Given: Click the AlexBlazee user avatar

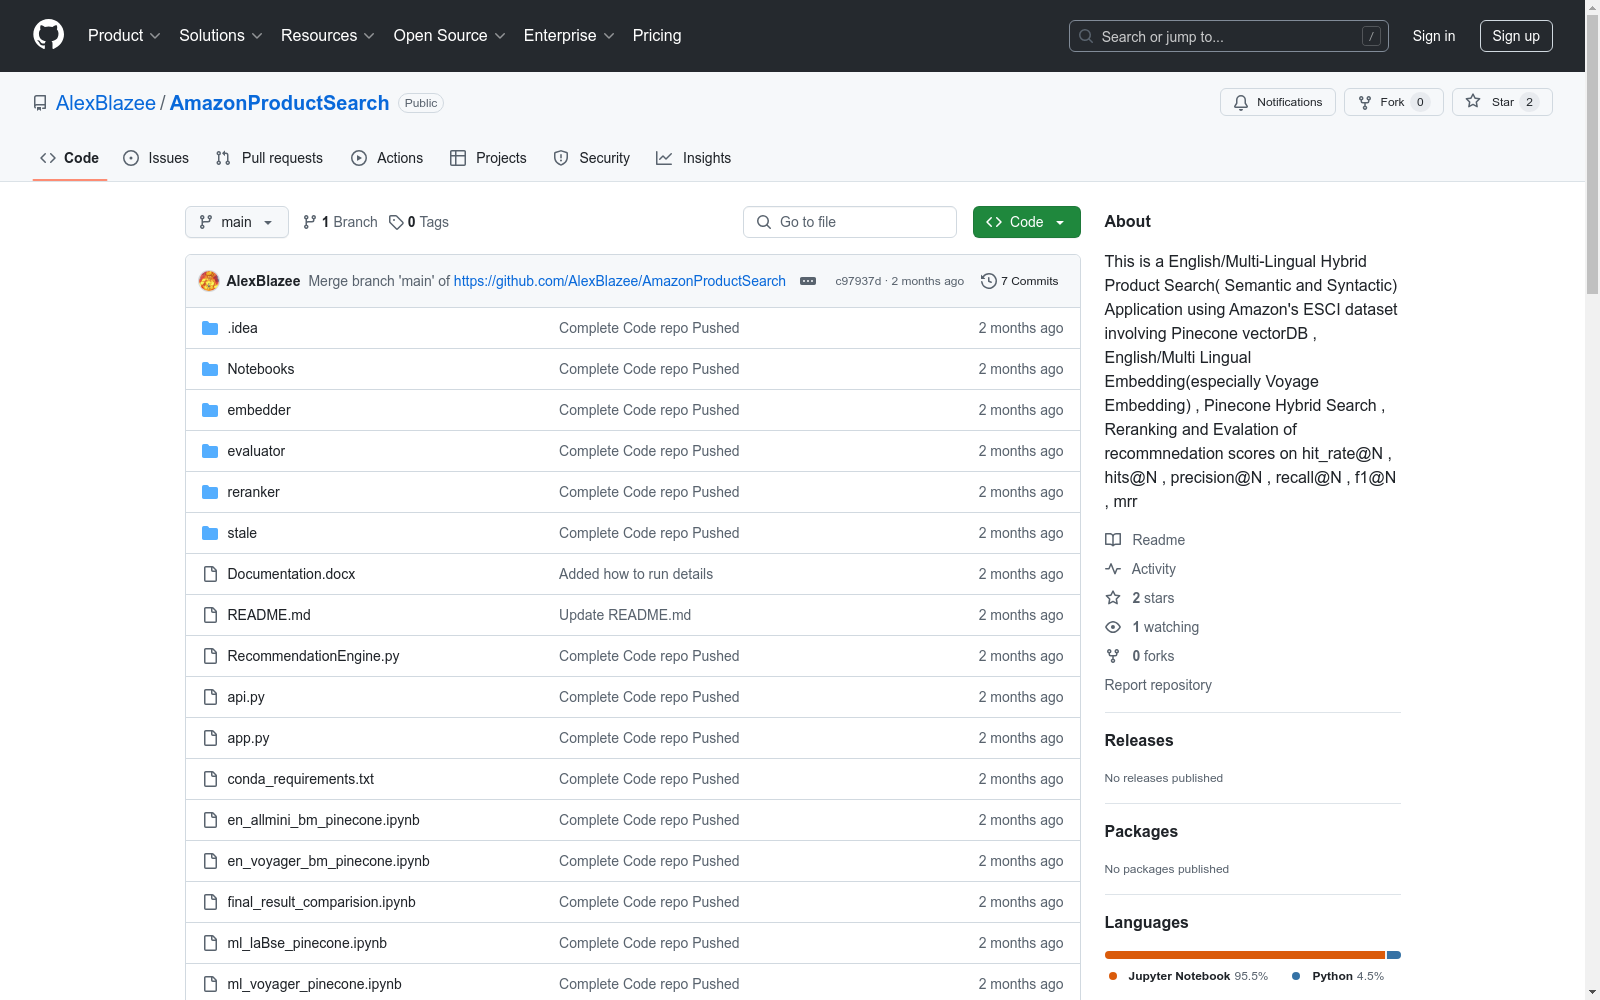Looking at the screenshot, I should 209,281.
